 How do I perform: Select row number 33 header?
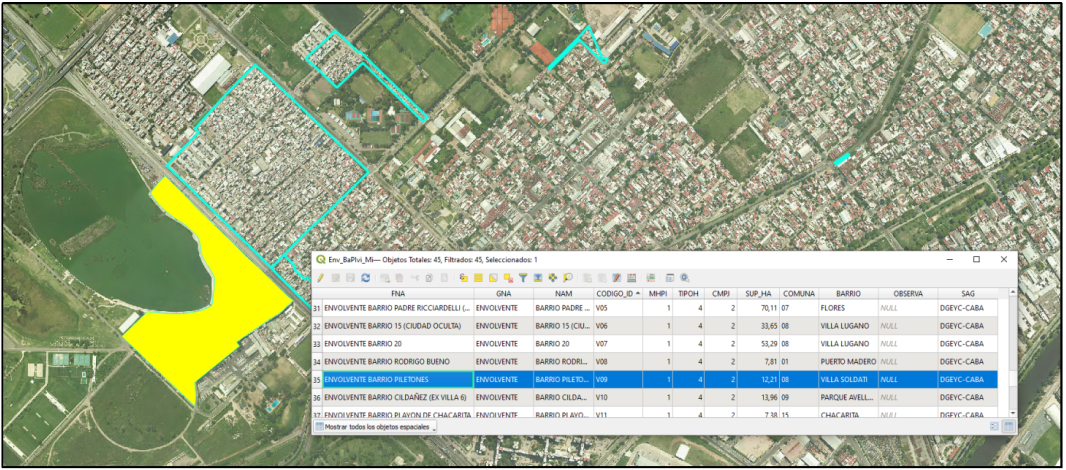click(317, 343)
